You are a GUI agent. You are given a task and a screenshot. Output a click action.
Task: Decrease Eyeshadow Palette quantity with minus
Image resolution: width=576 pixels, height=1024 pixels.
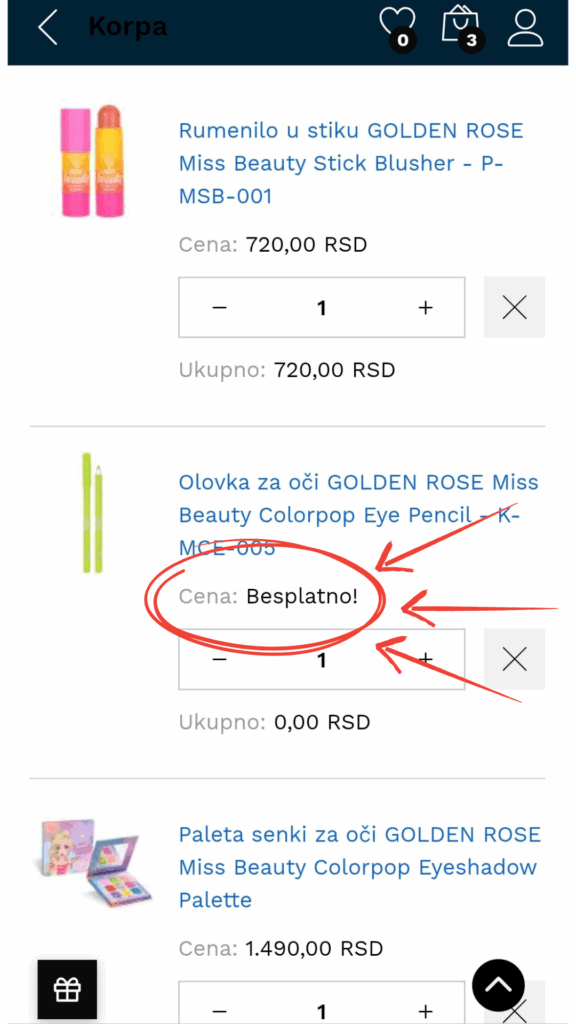point(220,1011)
